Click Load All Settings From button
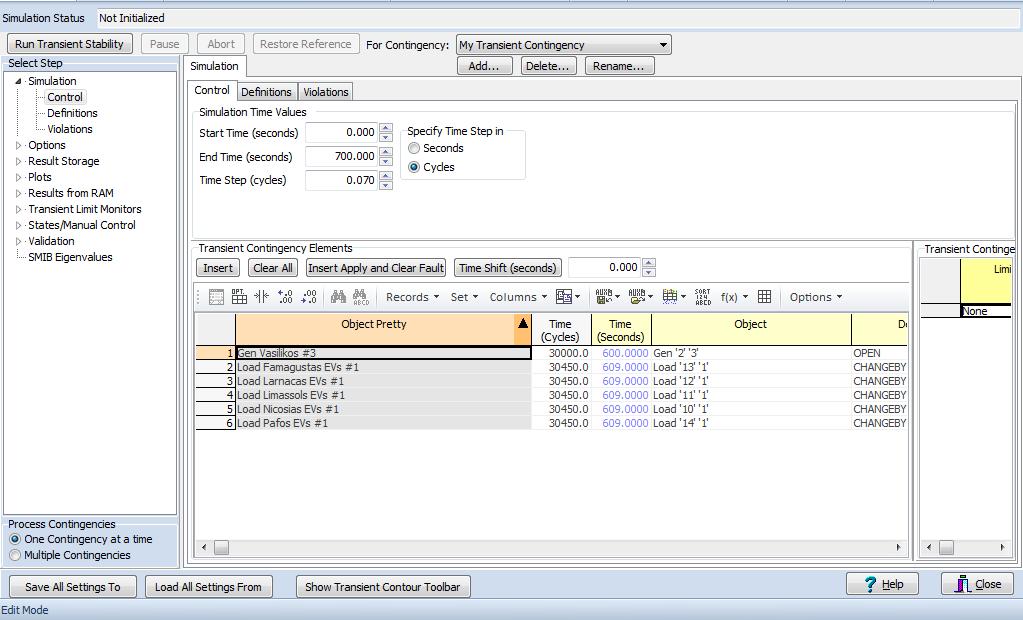The image size is (1023, 620). pyautogui.click(x=208, y=587)
